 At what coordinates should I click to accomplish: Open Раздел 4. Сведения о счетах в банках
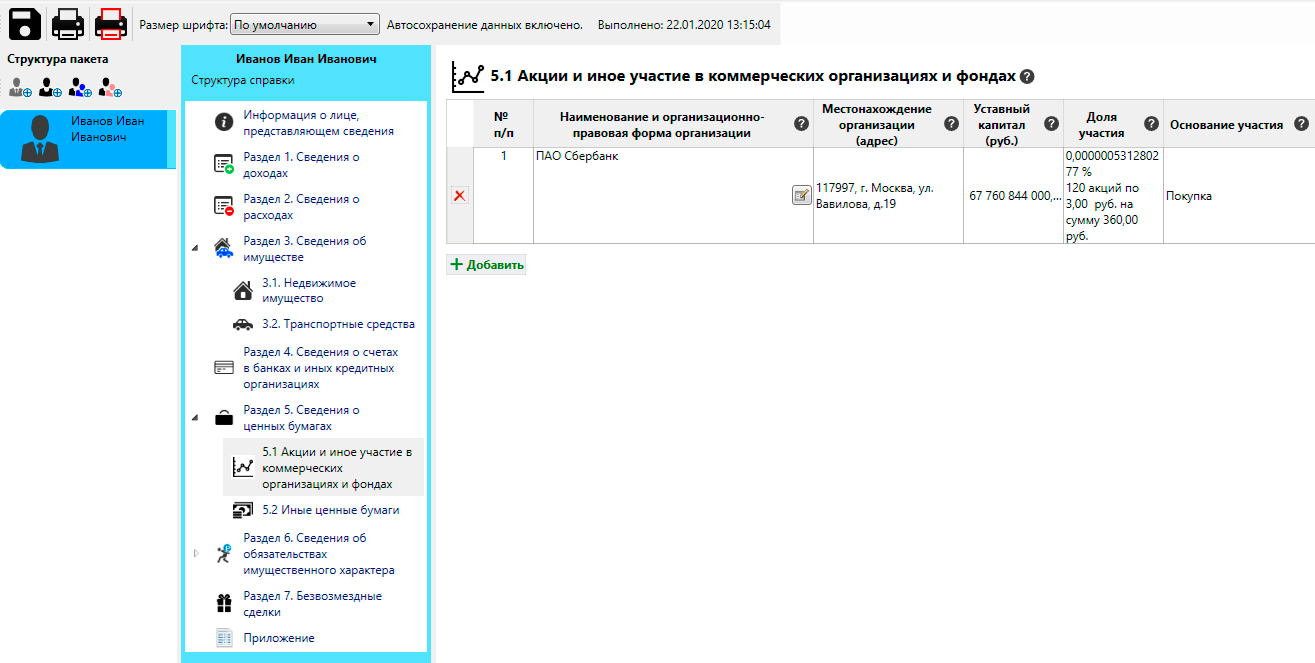[x=320, y=368]
